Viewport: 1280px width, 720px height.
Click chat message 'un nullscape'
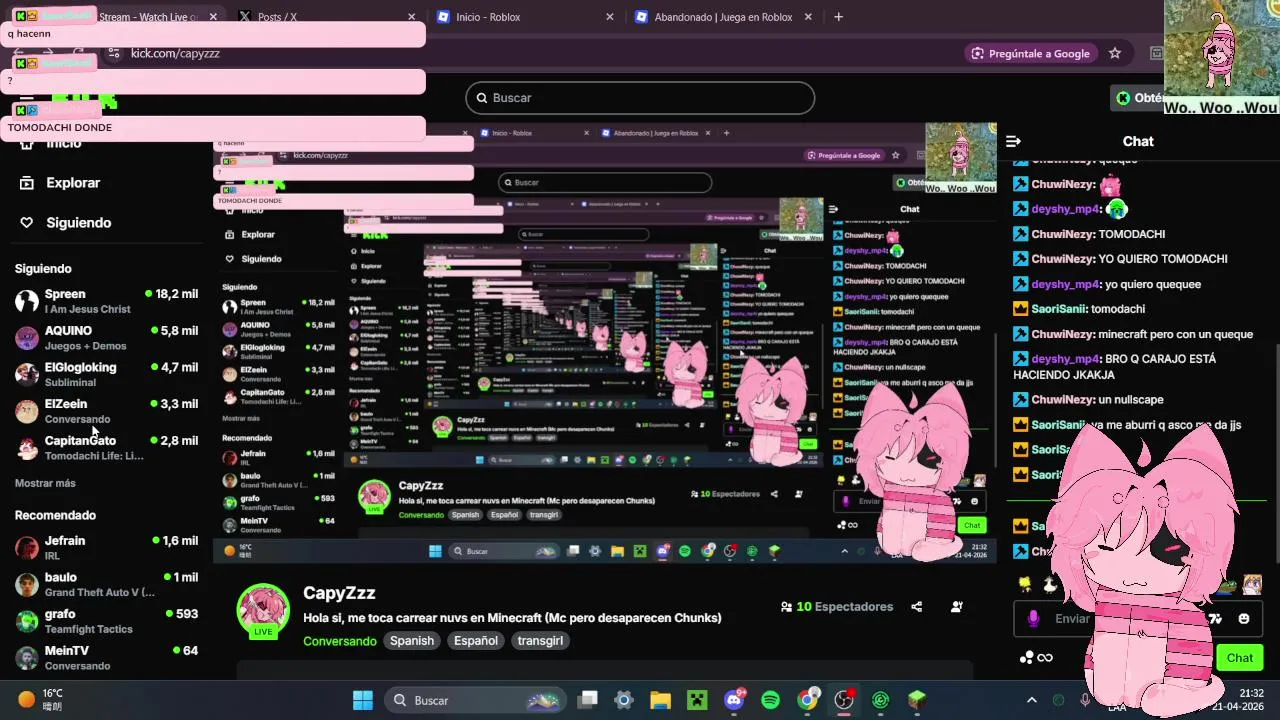[x=1131, y=399]
